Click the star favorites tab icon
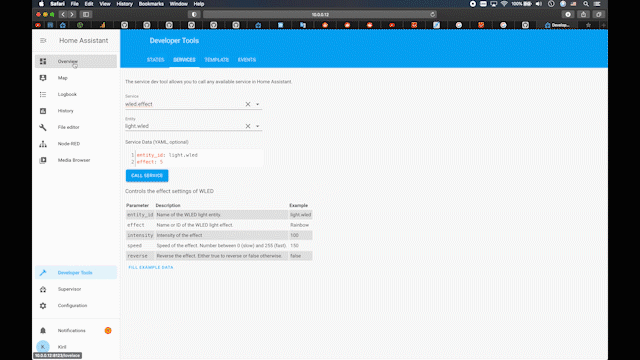This screenshot has width=640, height=360. pyautogui.click(x=588, y=25)
